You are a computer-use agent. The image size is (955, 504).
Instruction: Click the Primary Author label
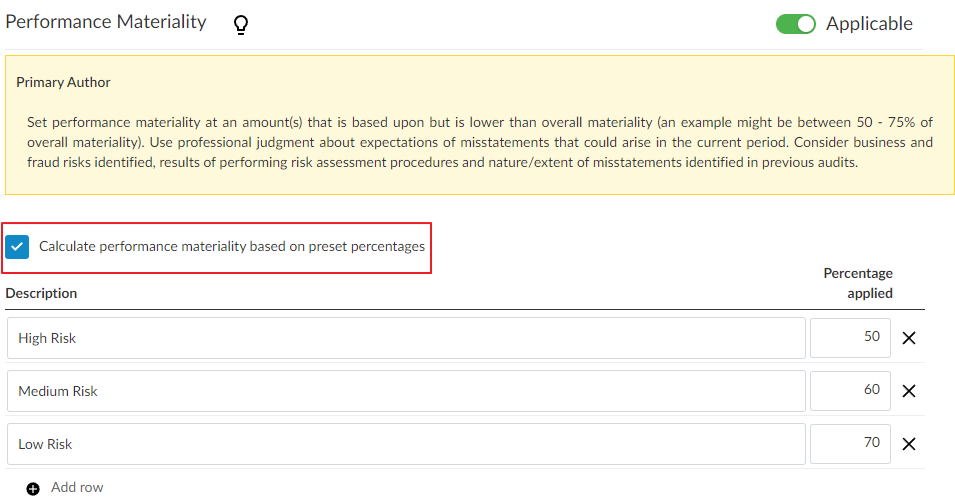[63, 82]
